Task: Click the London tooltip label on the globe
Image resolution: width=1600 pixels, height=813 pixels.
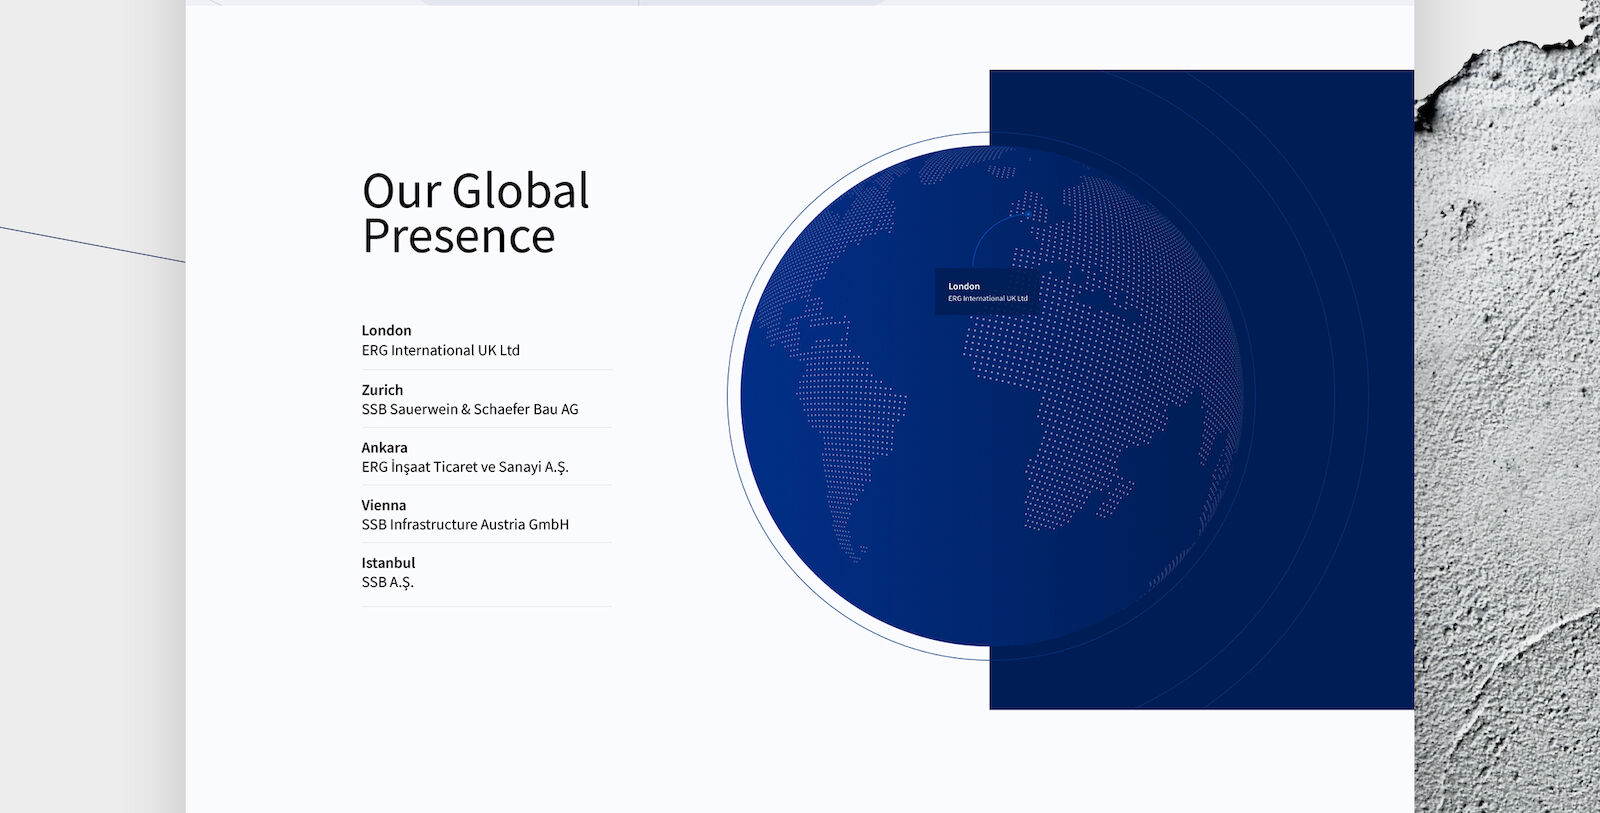Action: (x=986, y=291)
